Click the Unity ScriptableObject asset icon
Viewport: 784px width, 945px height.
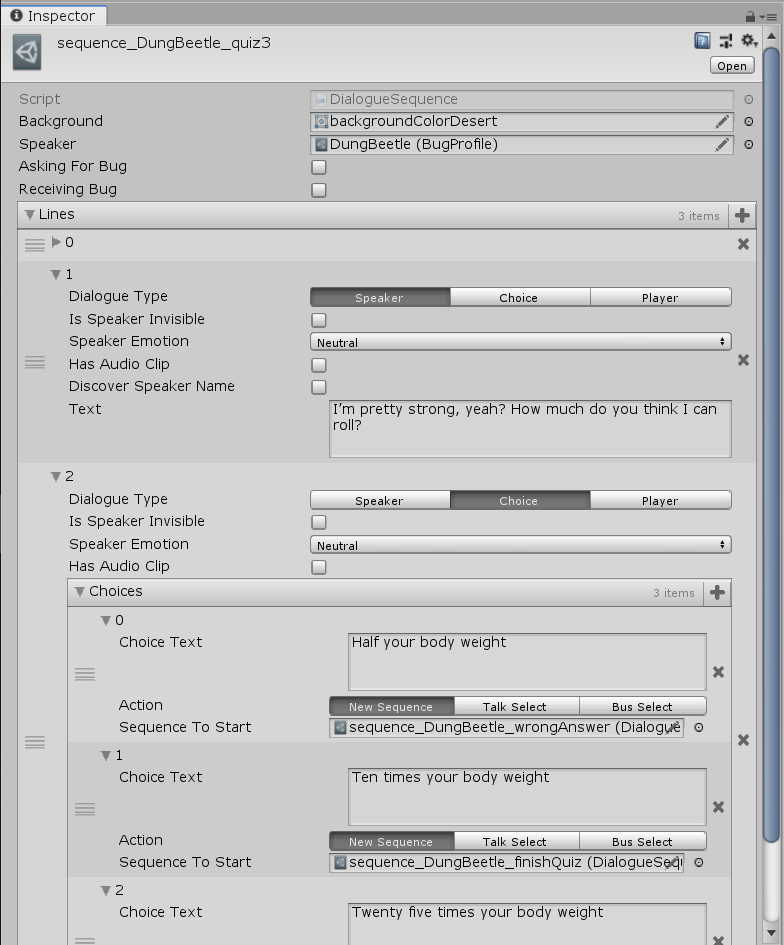coord(27,52)
